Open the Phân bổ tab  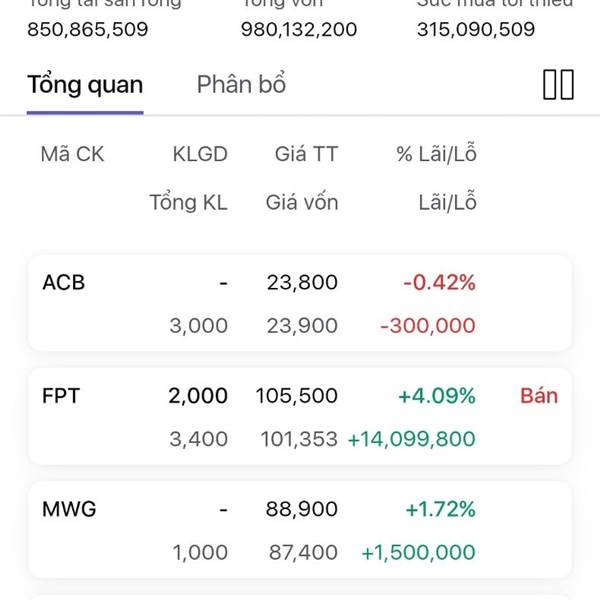pos(241,85)
